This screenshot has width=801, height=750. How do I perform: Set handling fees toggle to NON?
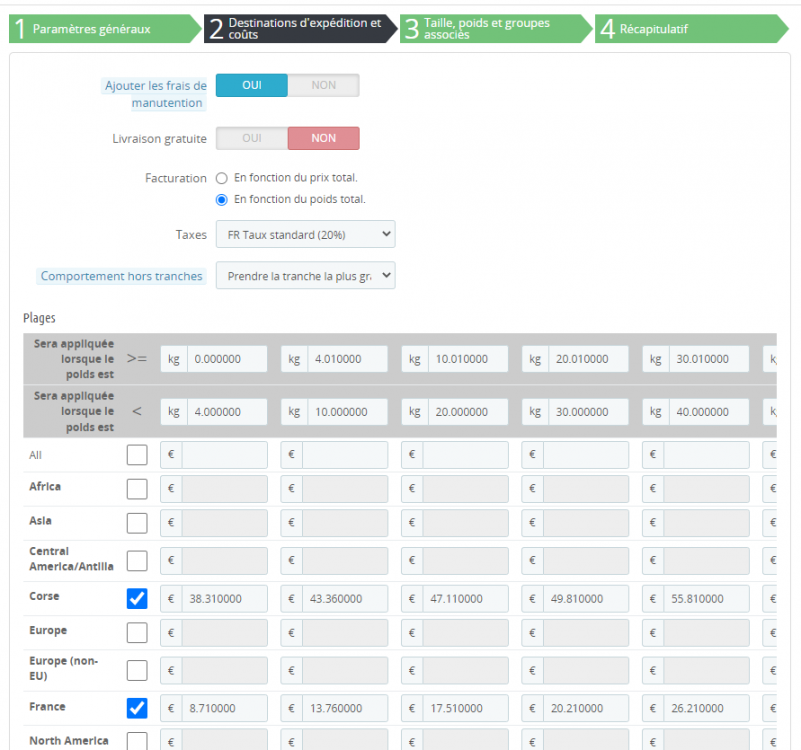[x=323, y=85]
